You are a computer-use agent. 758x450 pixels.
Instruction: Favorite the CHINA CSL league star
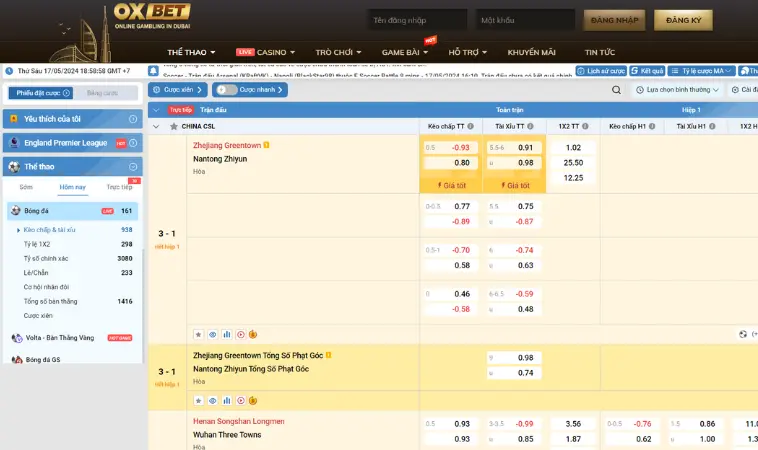(175, 127)
